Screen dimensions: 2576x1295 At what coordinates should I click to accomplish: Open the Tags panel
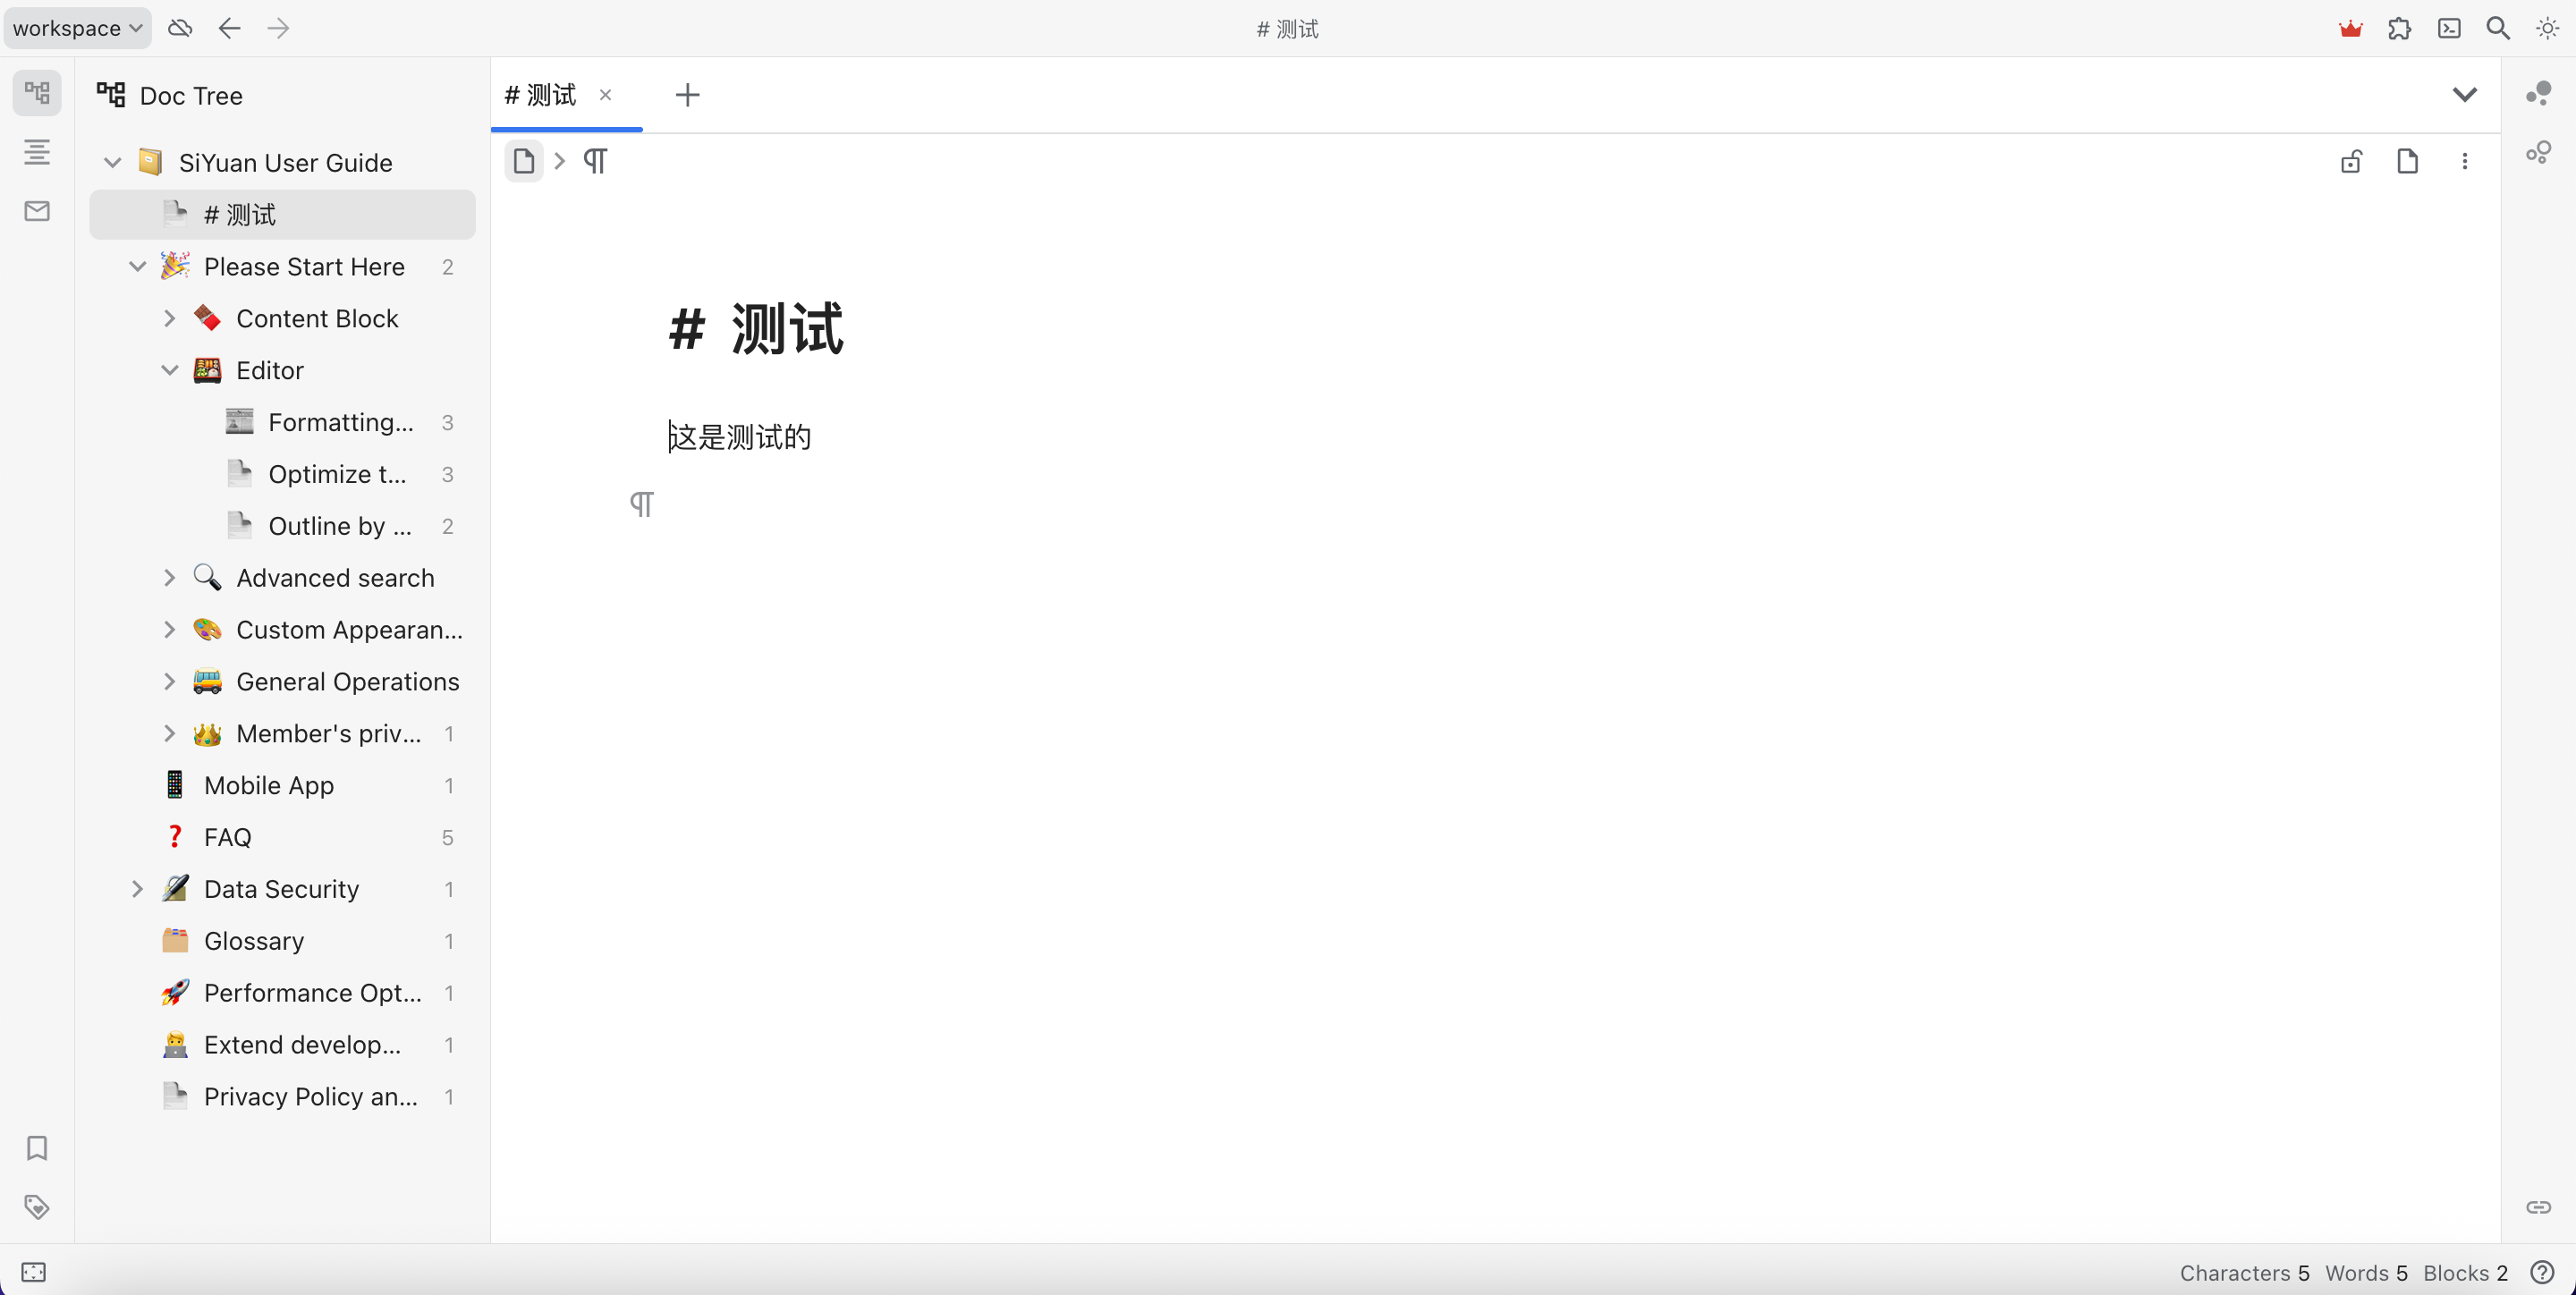[37, 1206]
